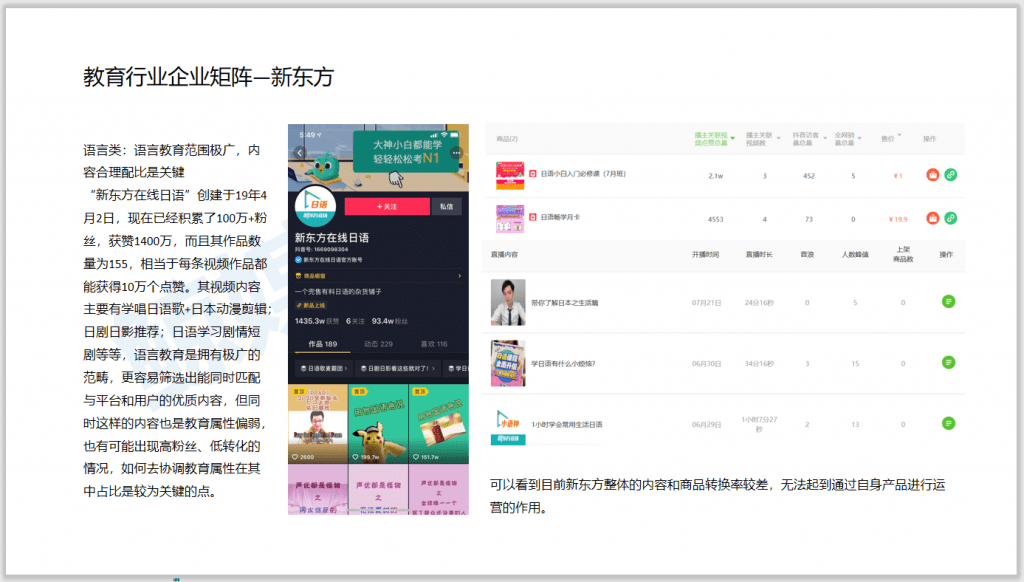Open live title 1小时学会常用生活日语

point(567,425)
